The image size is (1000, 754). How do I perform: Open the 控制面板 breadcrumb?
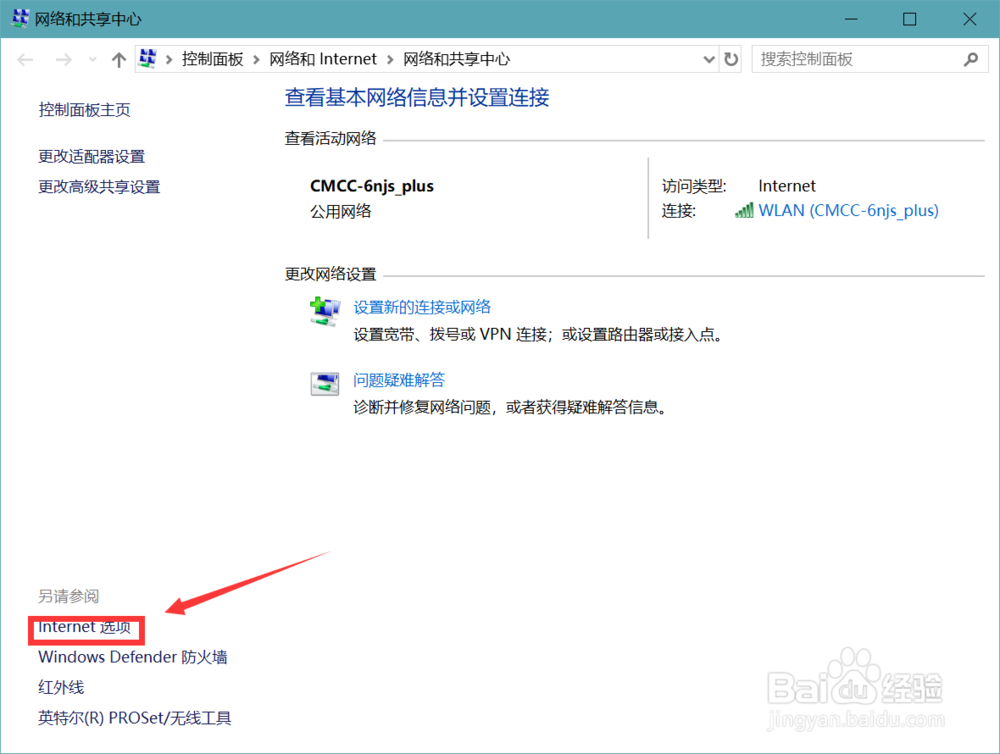click(x=212, y=59)
